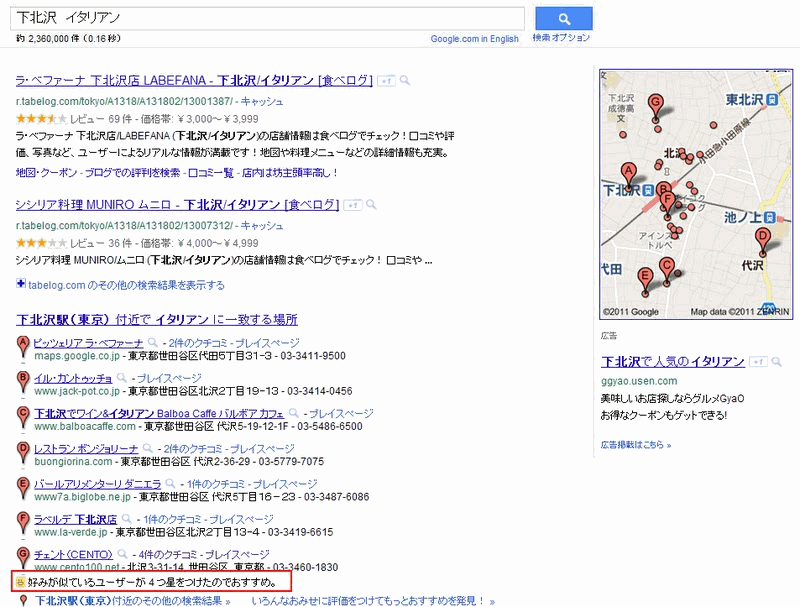Open 2件のクチコミ for ピッツェリア ラ・ベファーナ
The image size is (800, 607).
pos(197,343)
